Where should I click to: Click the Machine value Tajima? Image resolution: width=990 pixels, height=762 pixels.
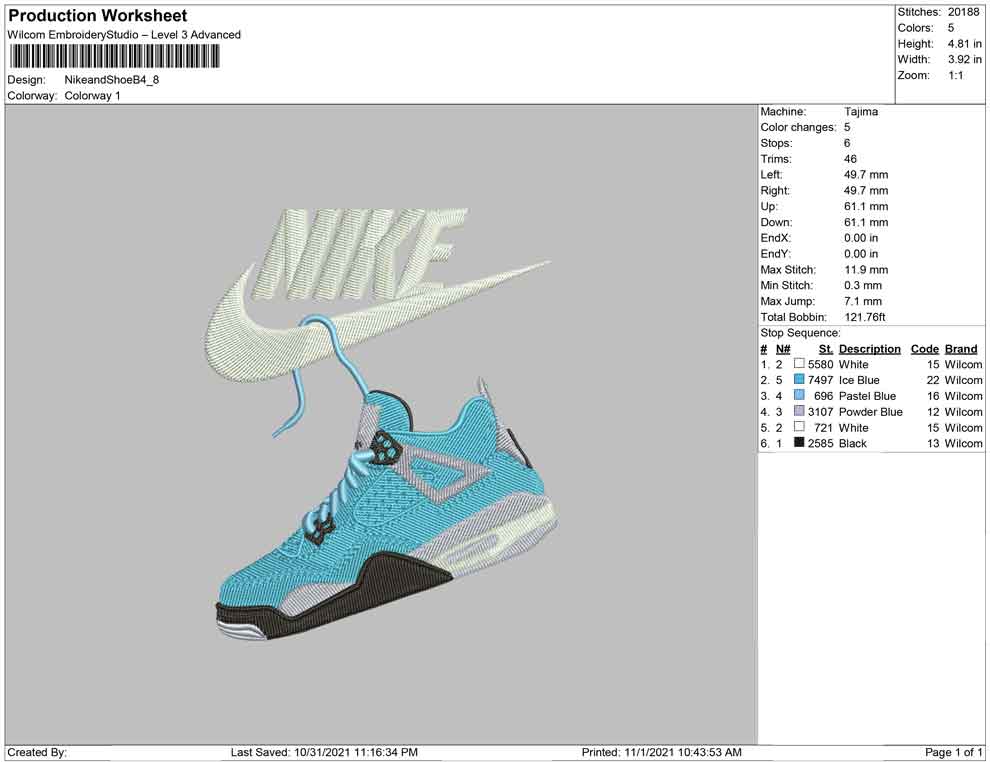tap(861, 112)
